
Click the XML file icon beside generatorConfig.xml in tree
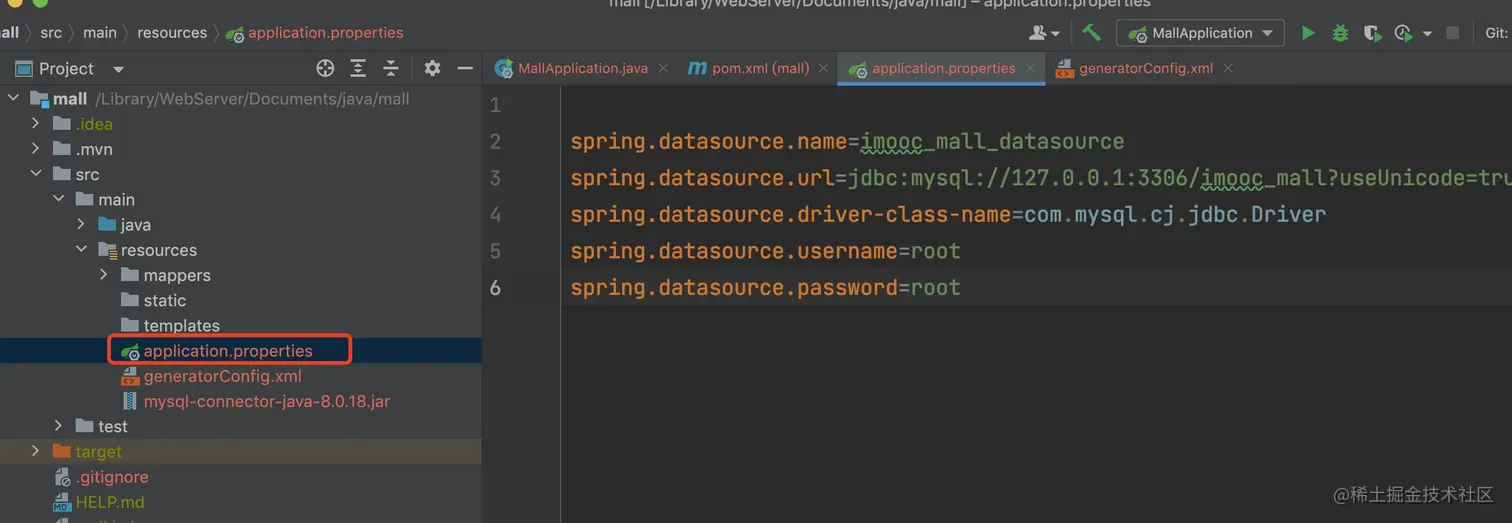pyautogui.click(x=129, y=376)
